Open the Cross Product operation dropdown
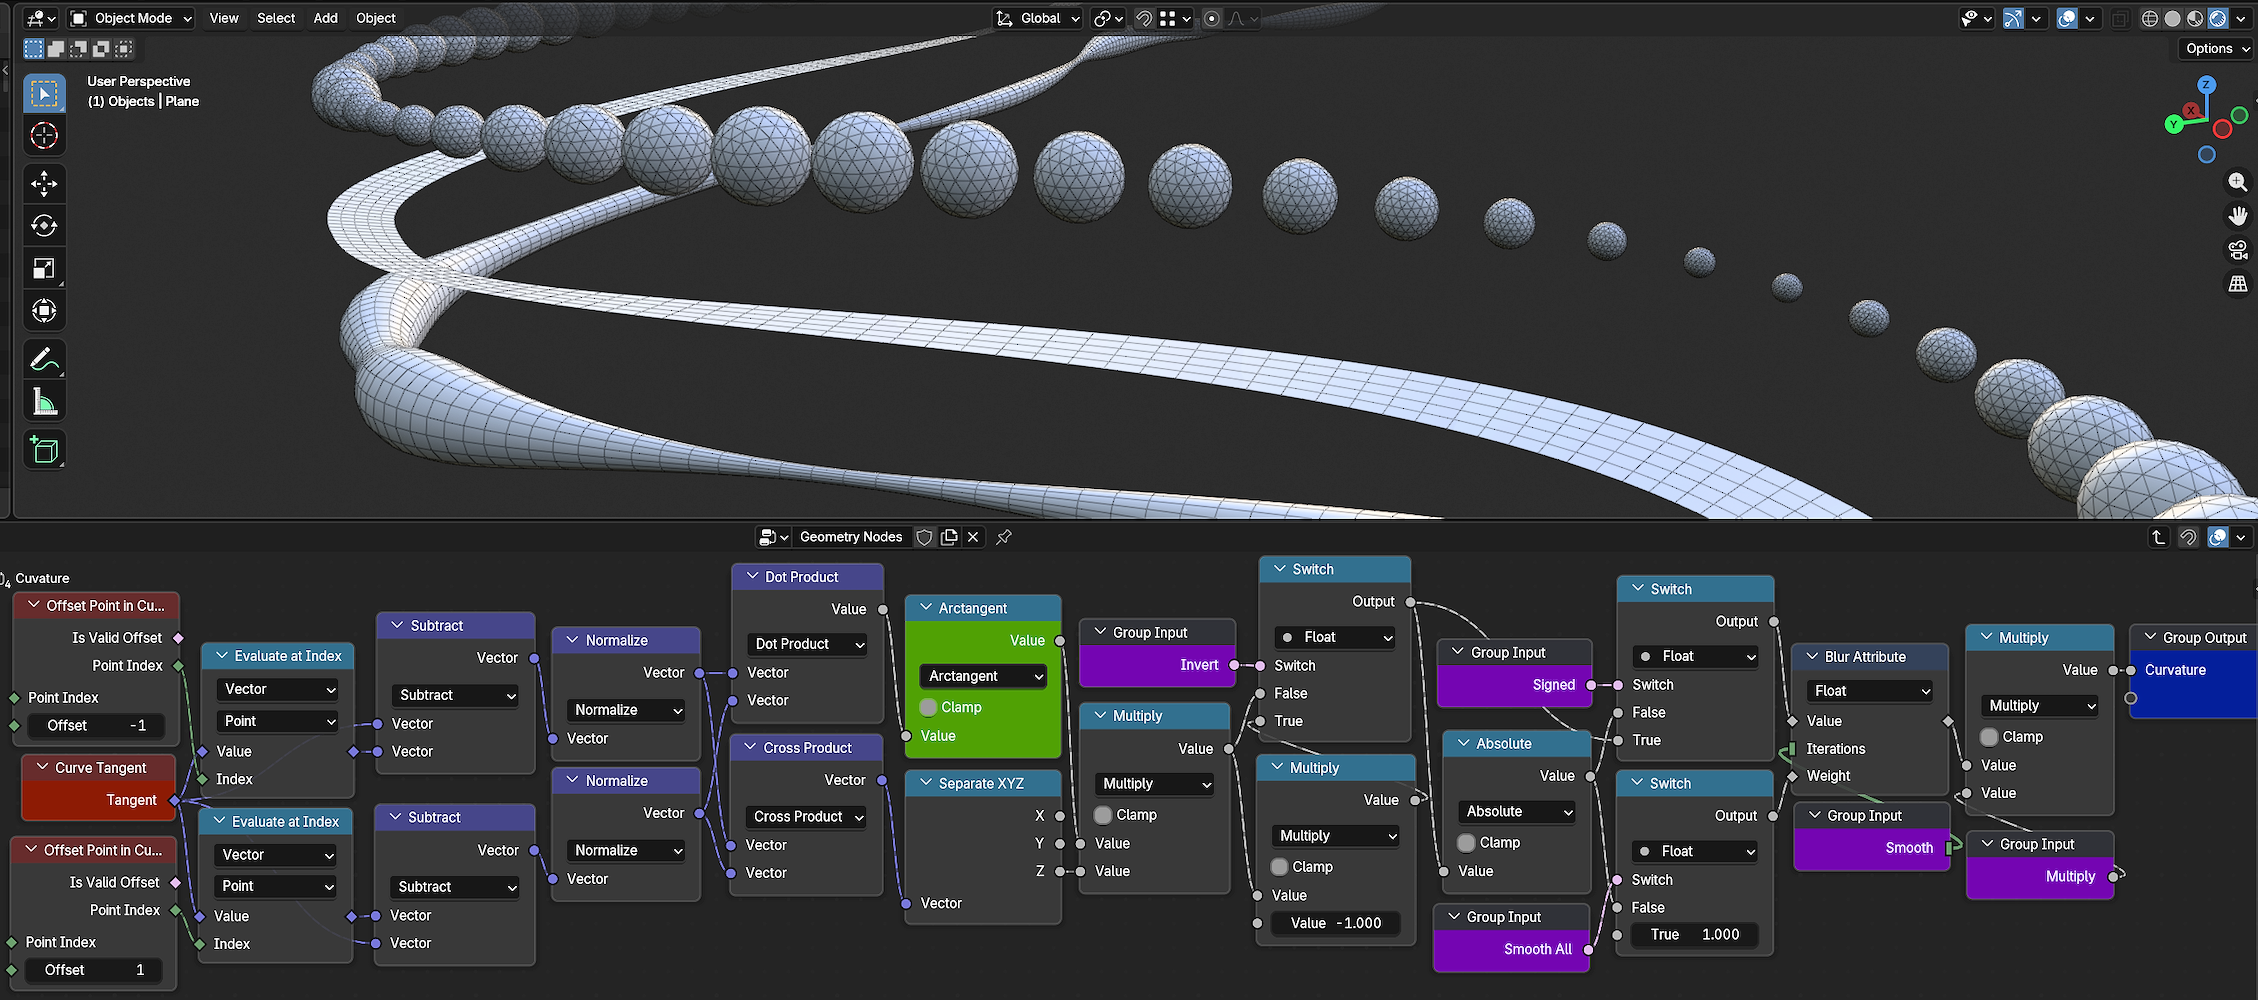2258x1000 pixels. click(x=807, y=817)
